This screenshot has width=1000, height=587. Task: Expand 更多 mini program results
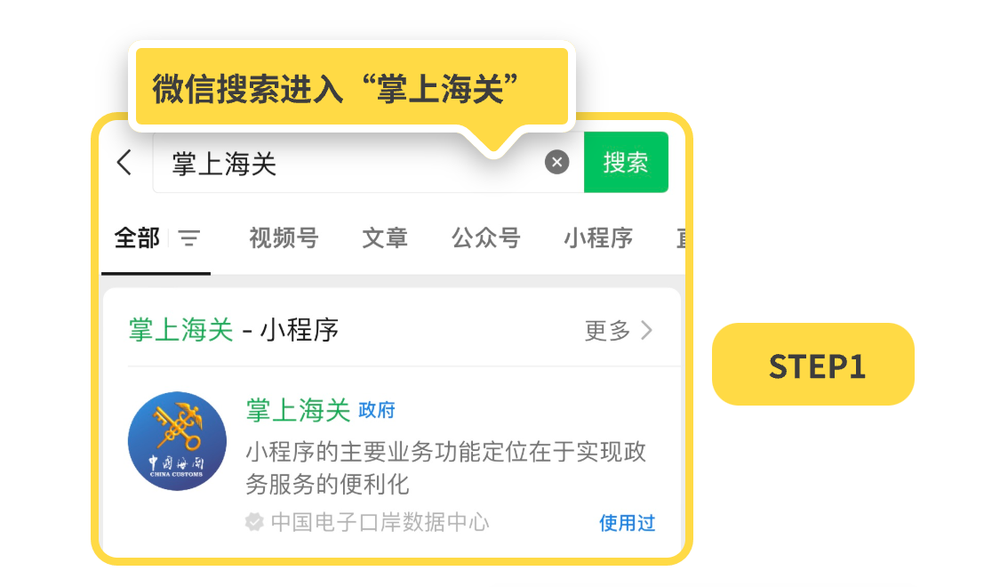pos(608,330)
